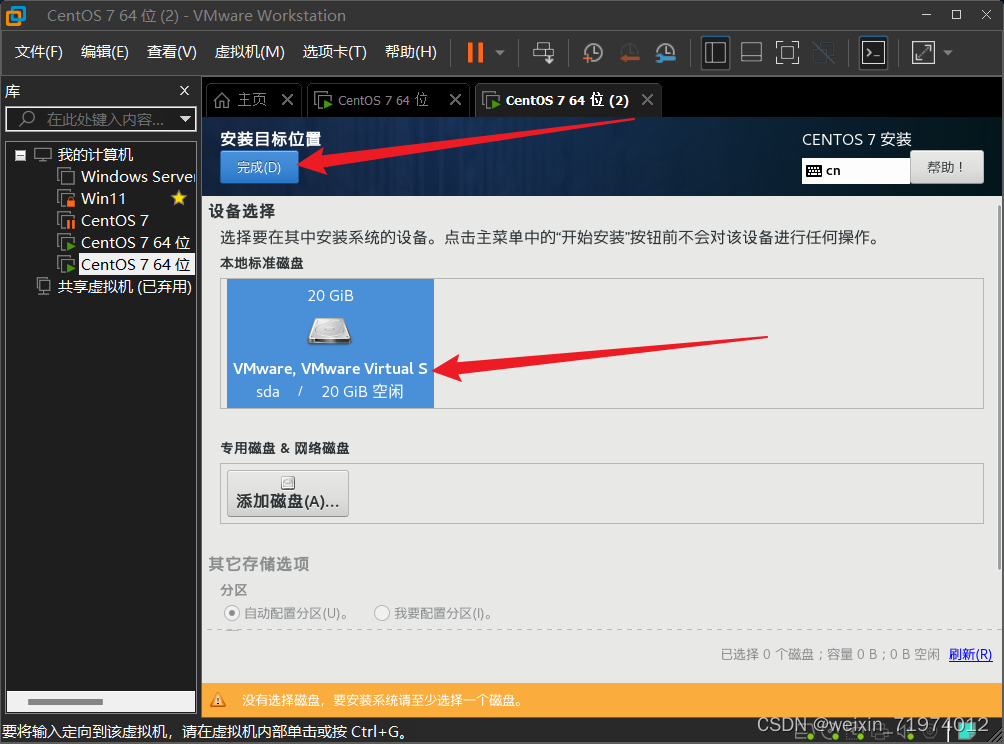The height and width of the screenshot is (744, 1004).
Task: Click the library panel horizontal scrollbar
Action: 65,702
